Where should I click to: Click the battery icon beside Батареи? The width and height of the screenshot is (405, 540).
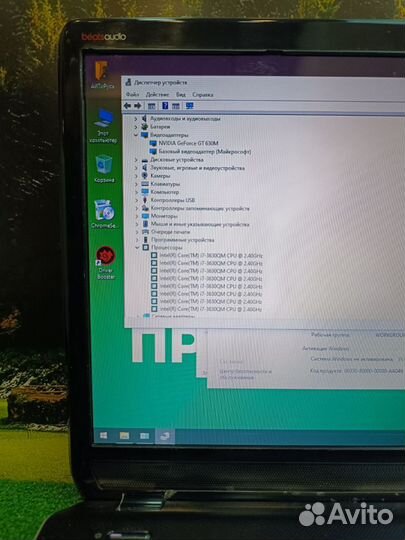coord(144,127)
